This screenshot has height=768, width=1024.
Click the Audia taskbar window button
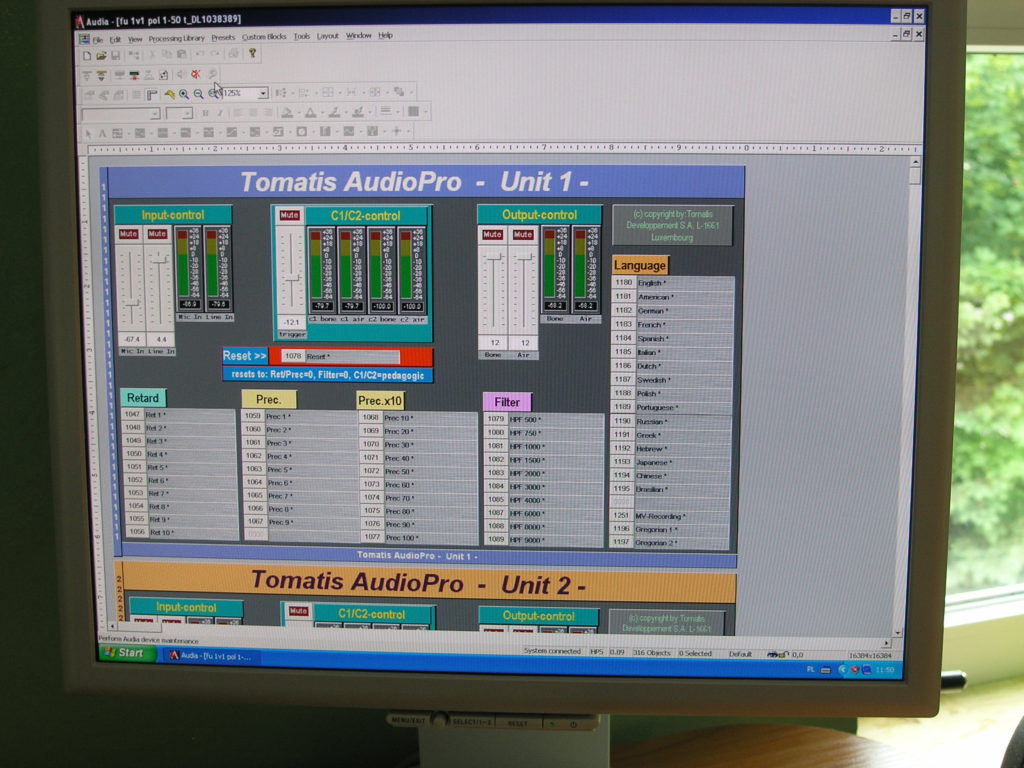[x=210, y=656]
